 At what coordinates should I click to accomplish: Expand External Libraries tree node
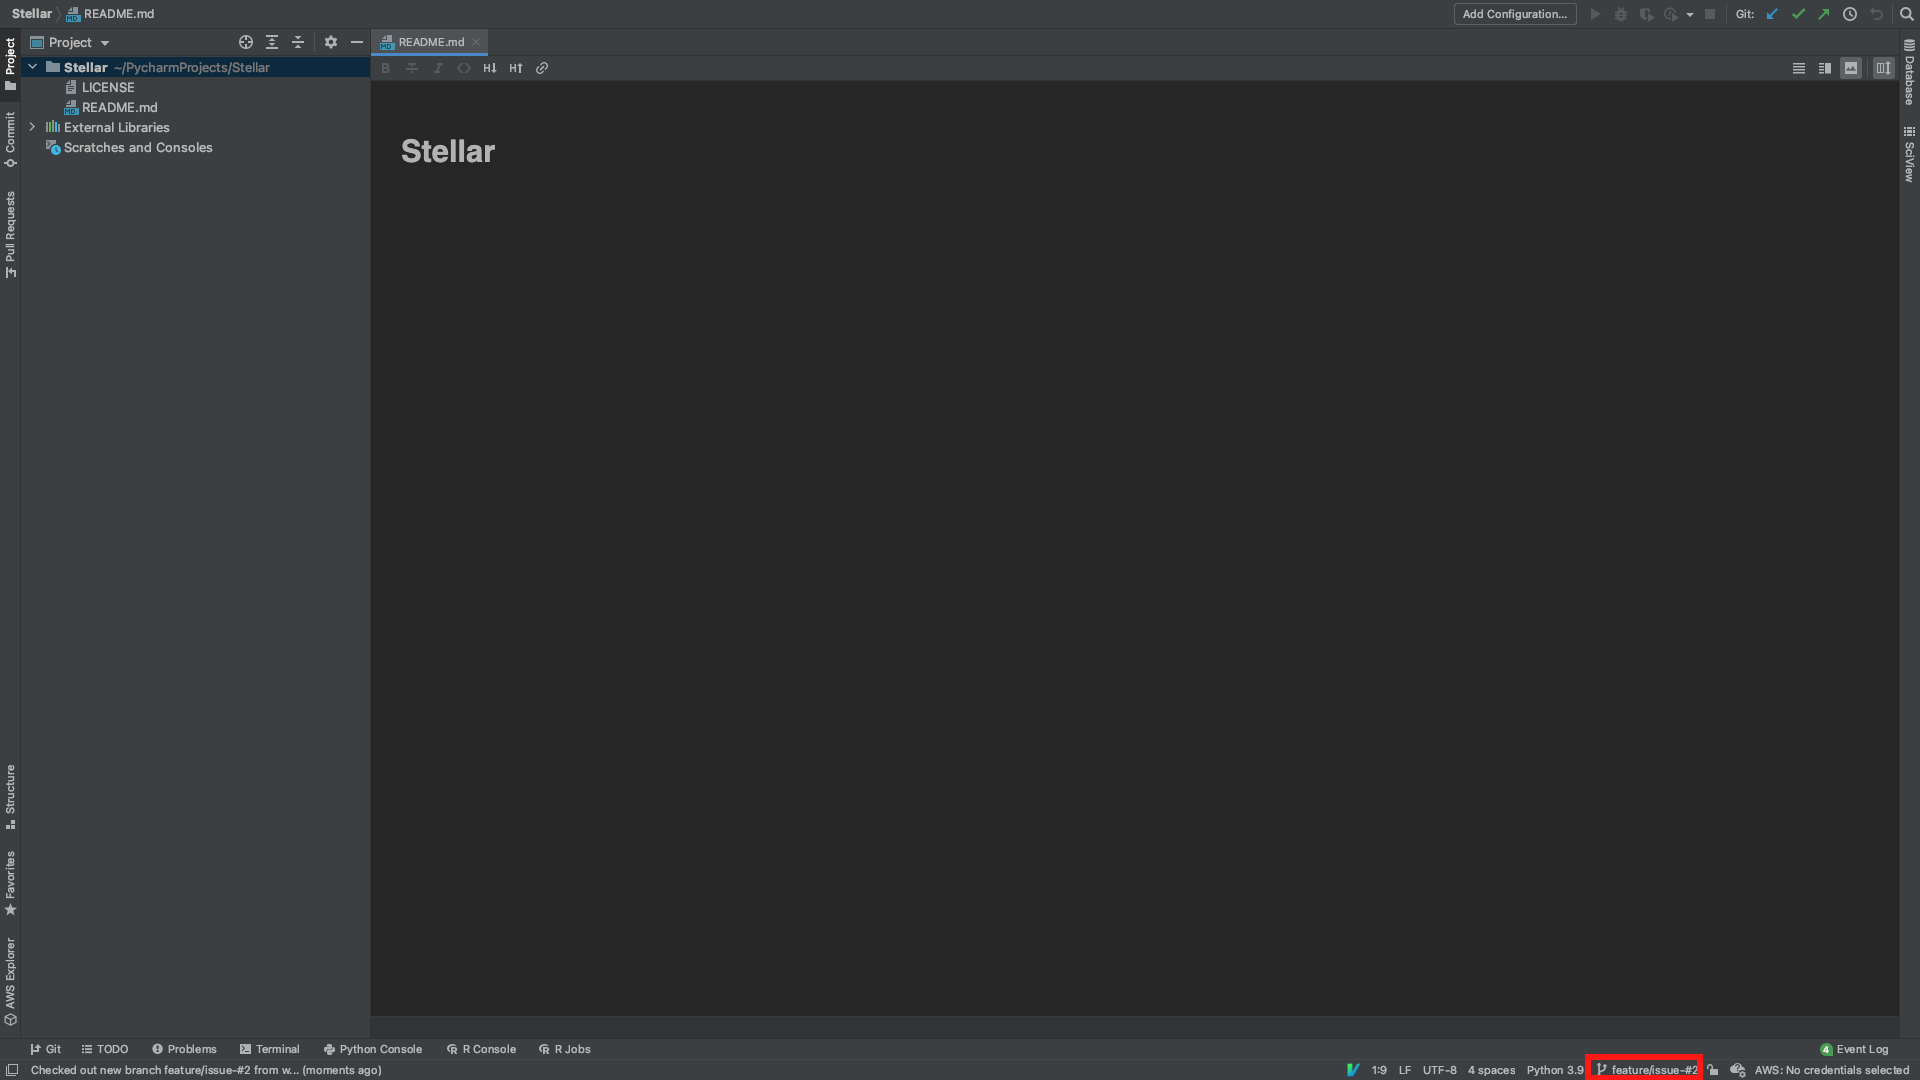(32, 127)
